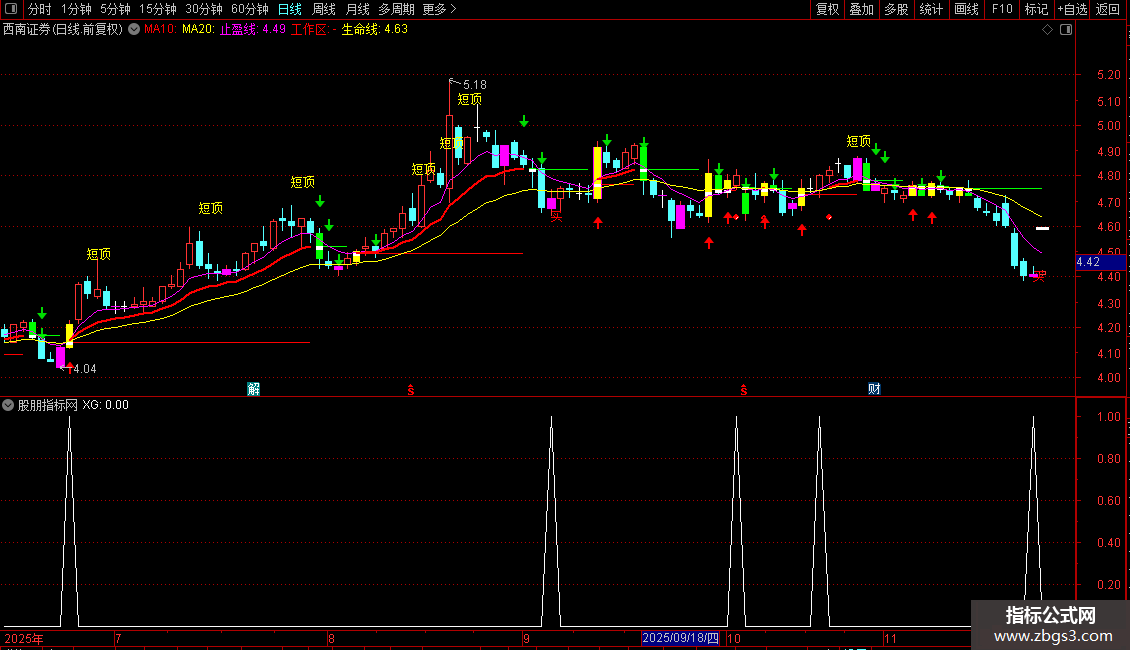Click the 解 info marker on timeline
This screenshot has width=1130, height=650.
[254, 389]
